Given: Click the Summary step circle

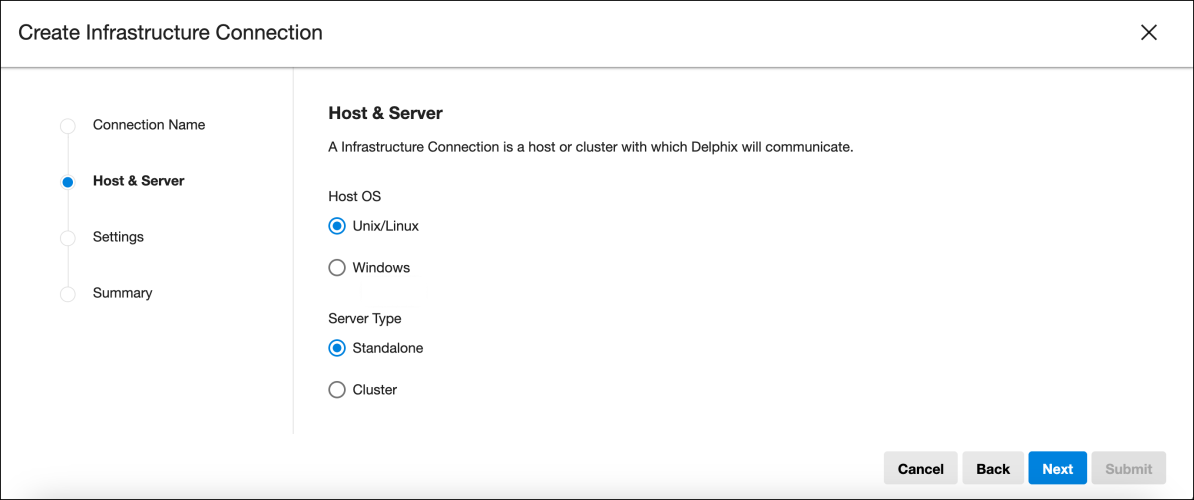Looking at the screenshot, I should point(68,295).
